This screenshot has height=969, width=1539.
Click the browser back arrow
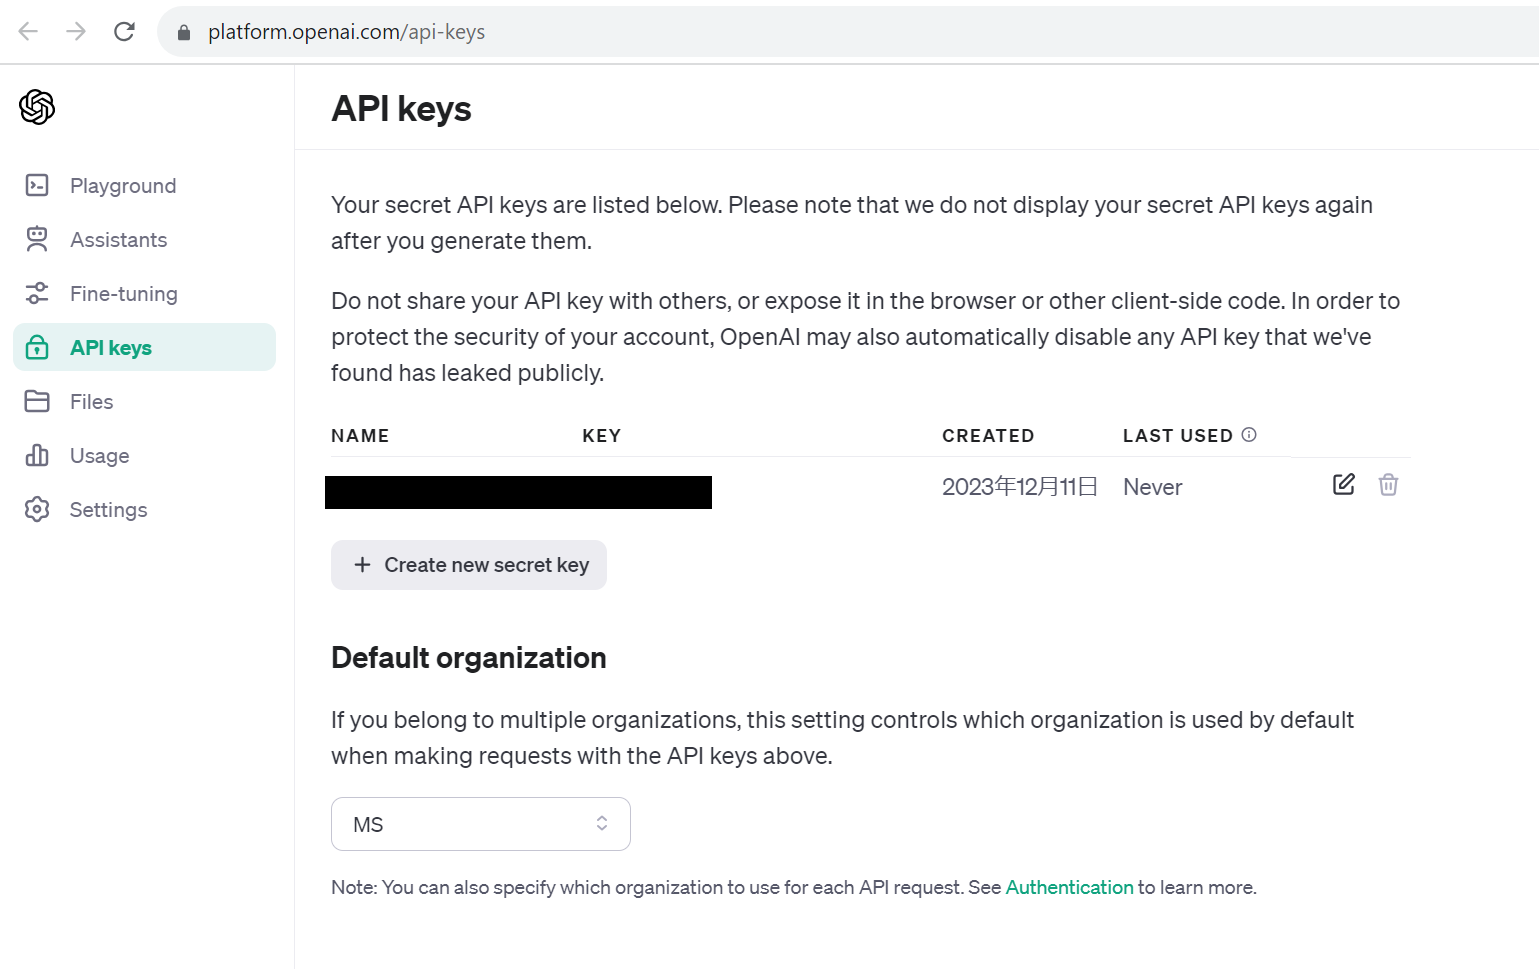(28, 31)
